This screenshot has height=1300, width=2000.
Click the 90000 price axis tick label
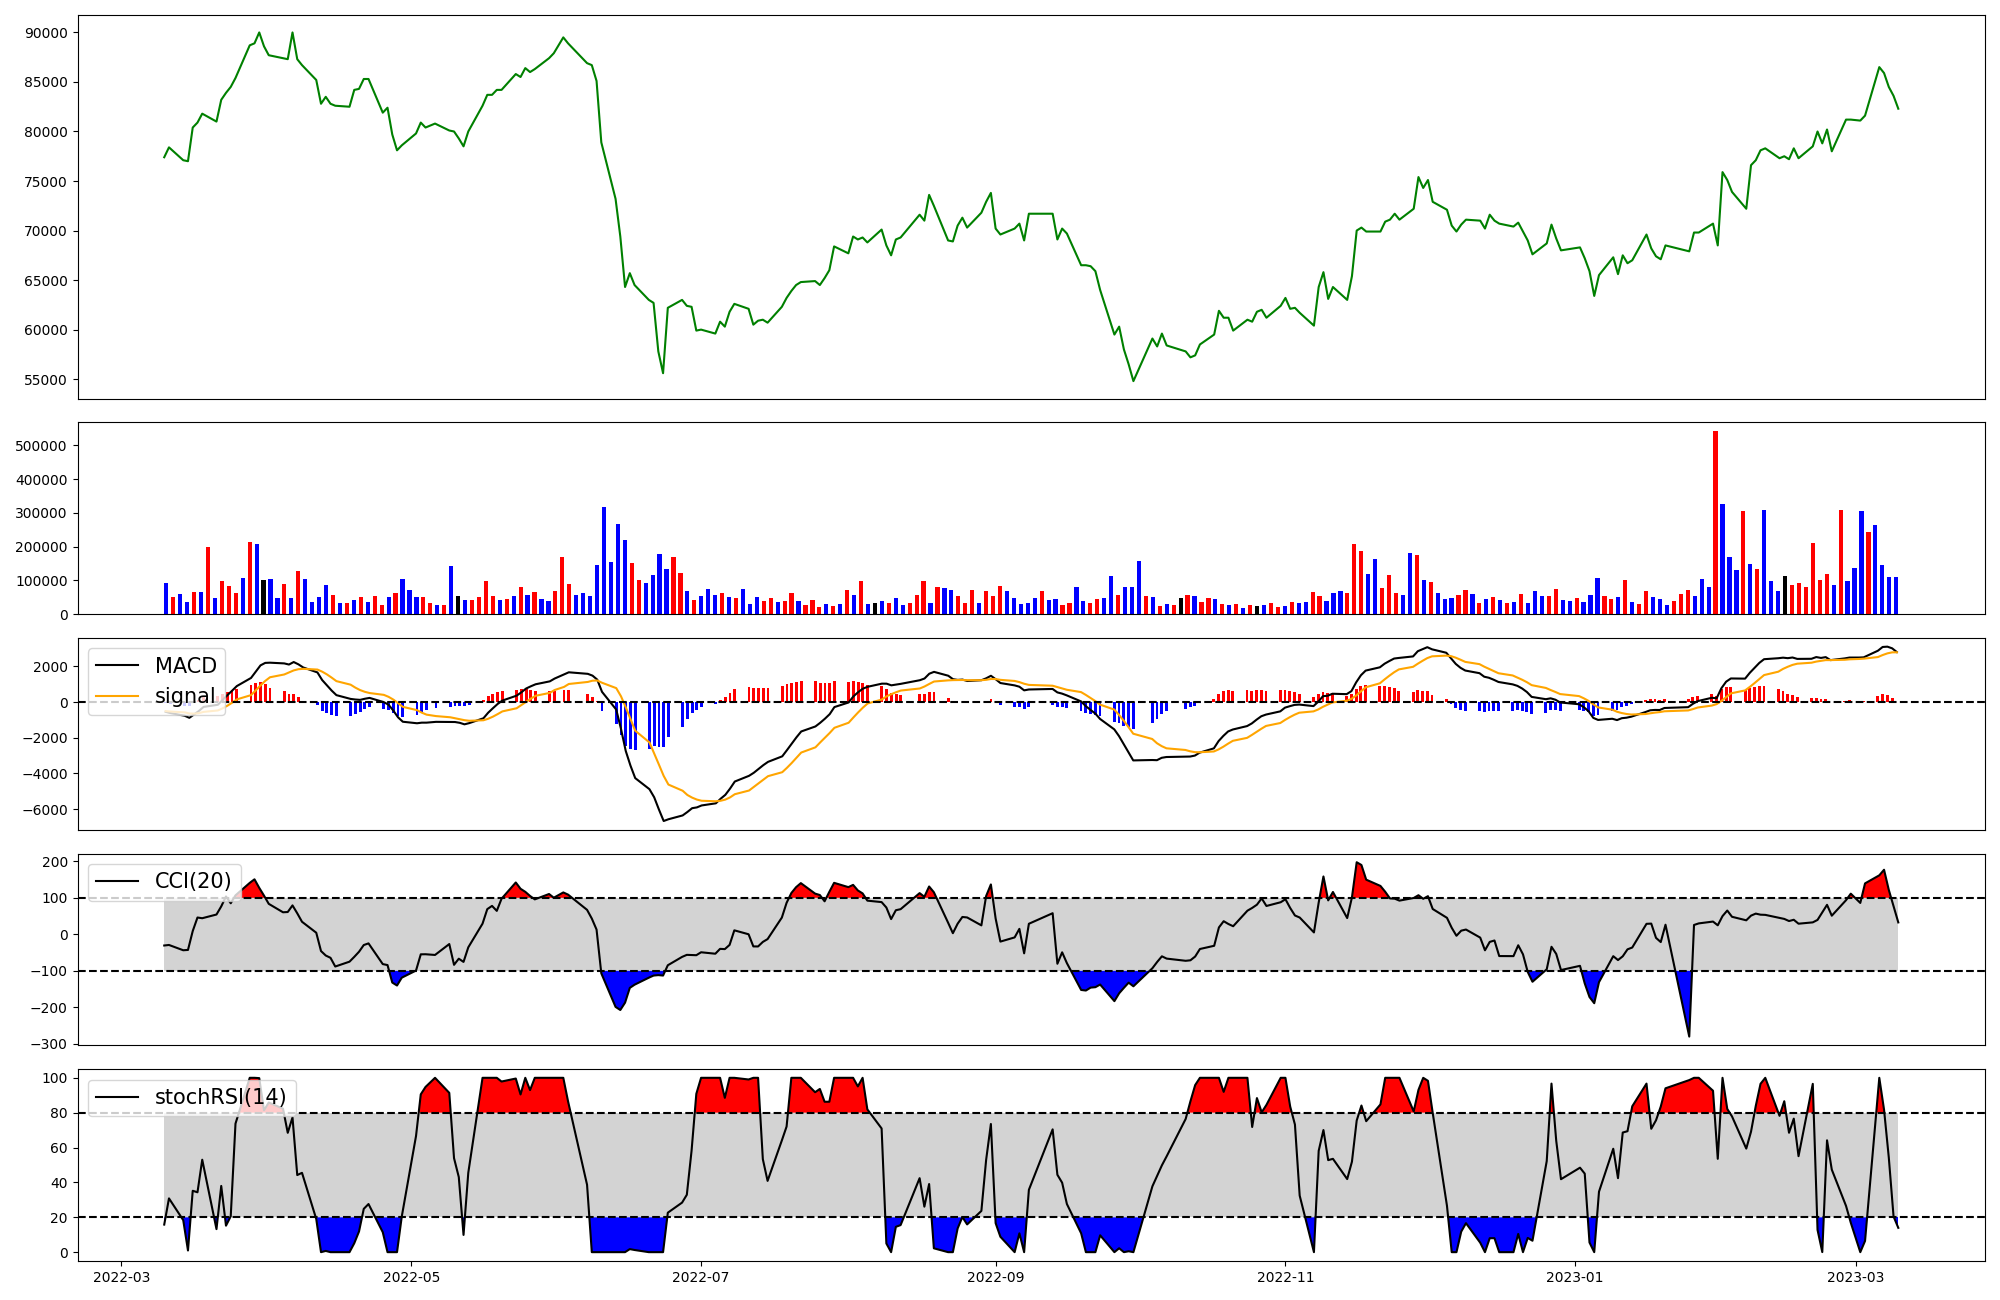coord(46,33)
